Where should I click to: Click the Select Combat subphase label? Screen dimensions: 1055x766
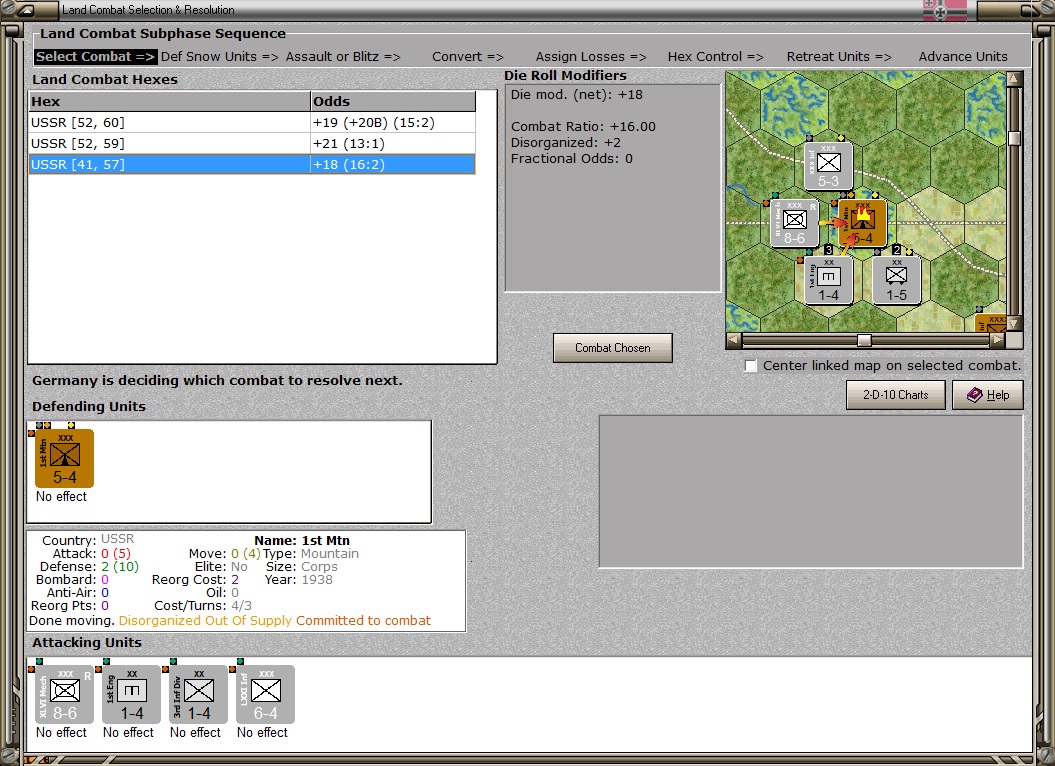tap(96, 57)
